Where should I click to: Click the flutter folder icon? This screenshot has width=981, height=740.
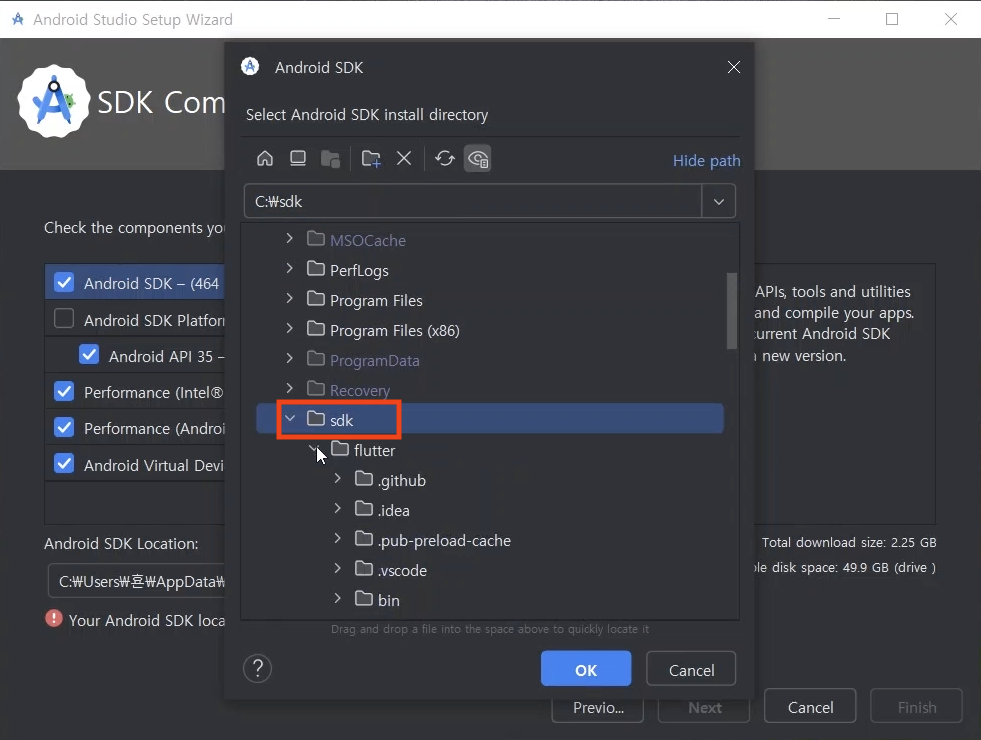340,449
